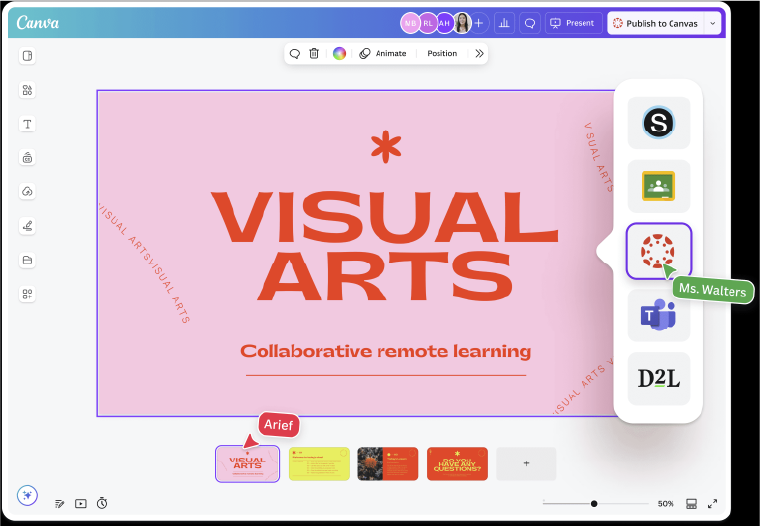Click the Present button
This screenshot has height=526, width=760.
click(x=573, y=23)
